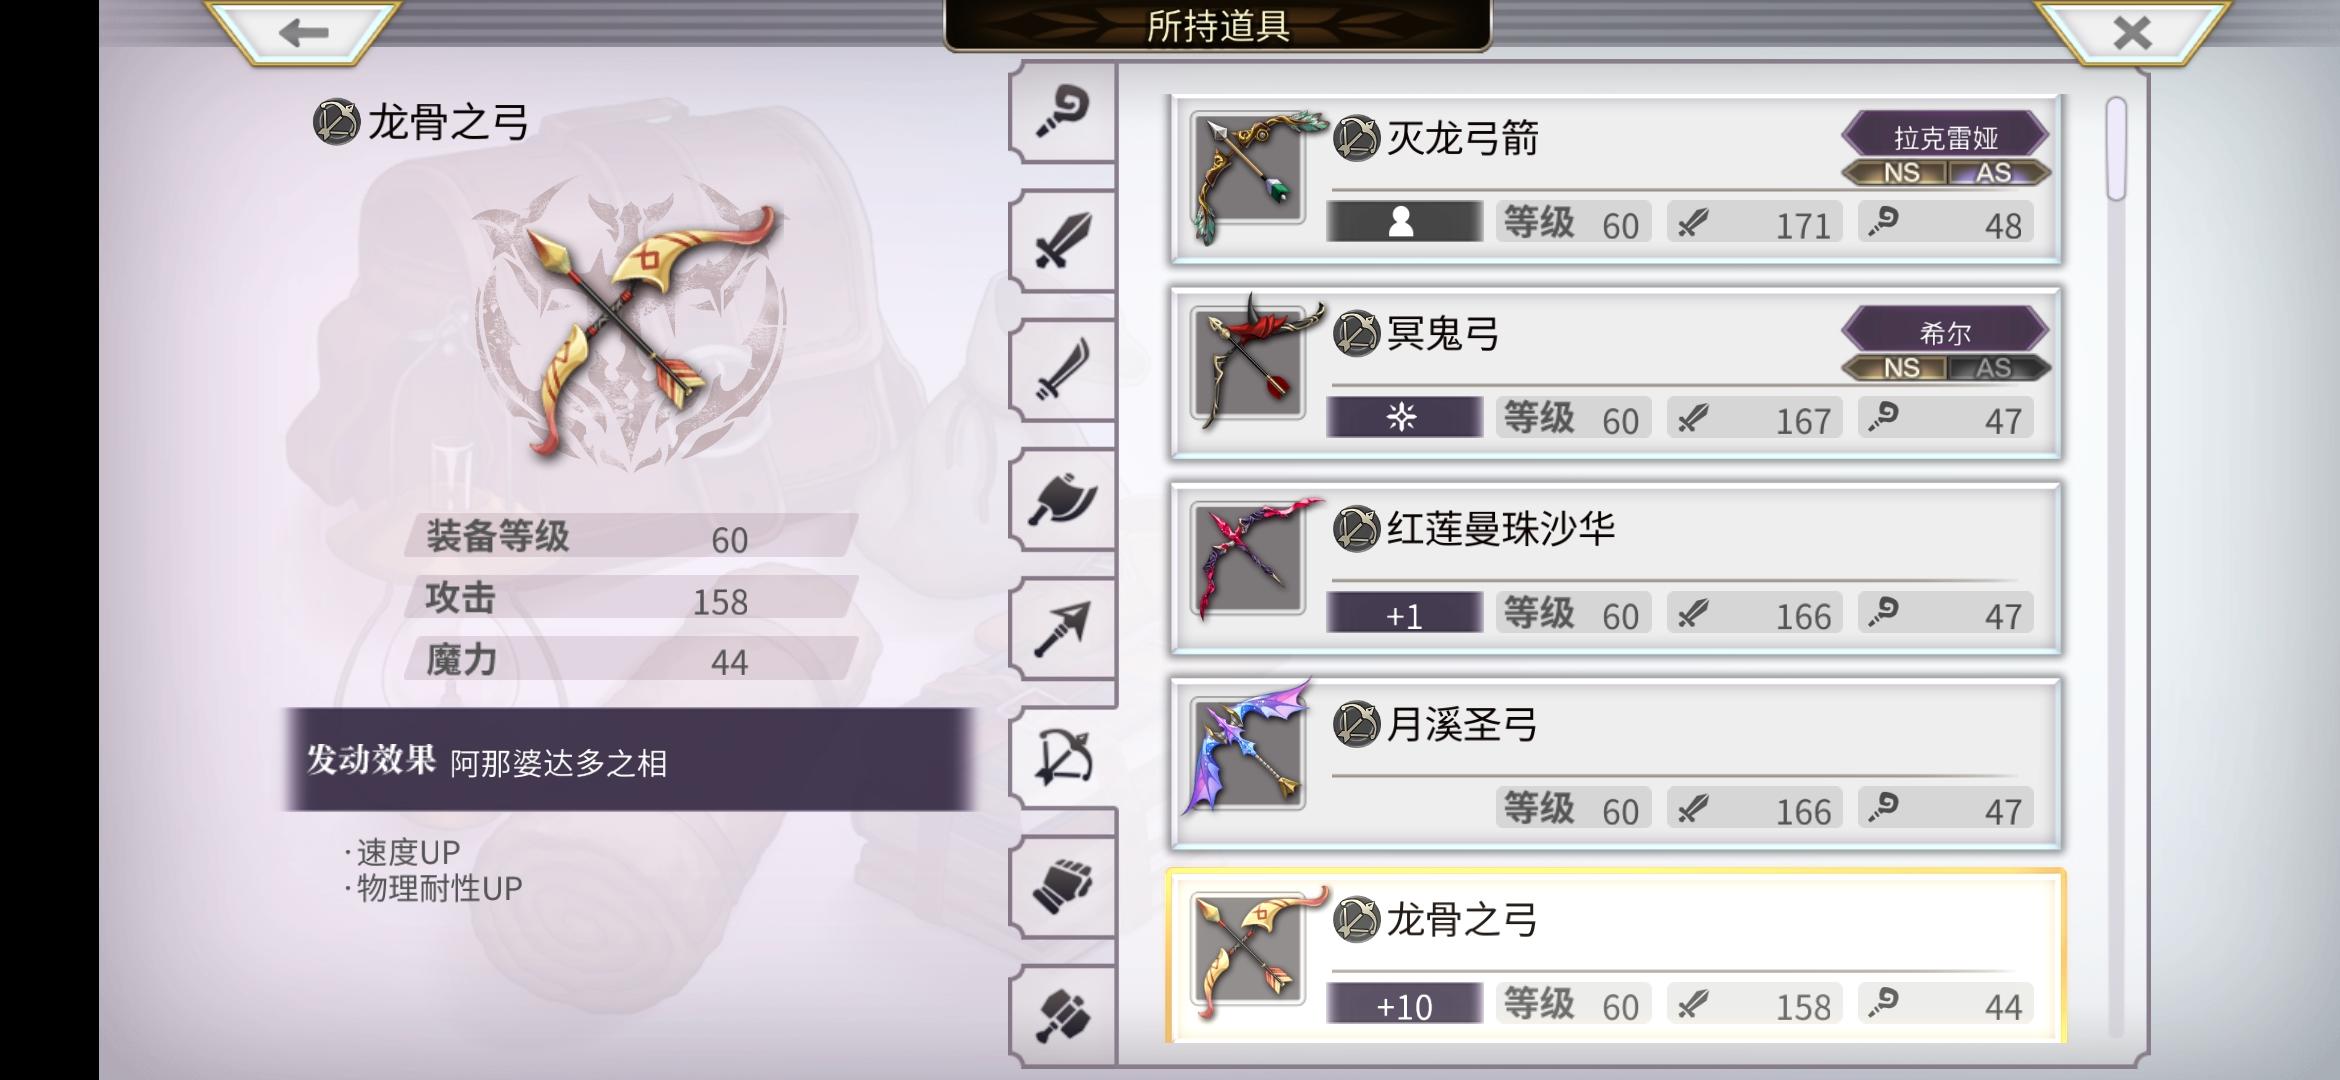The image size is (2340, 1080).
Task: Click the 龙骨之弓 list entry
Action: click(x=1616, y=957)
